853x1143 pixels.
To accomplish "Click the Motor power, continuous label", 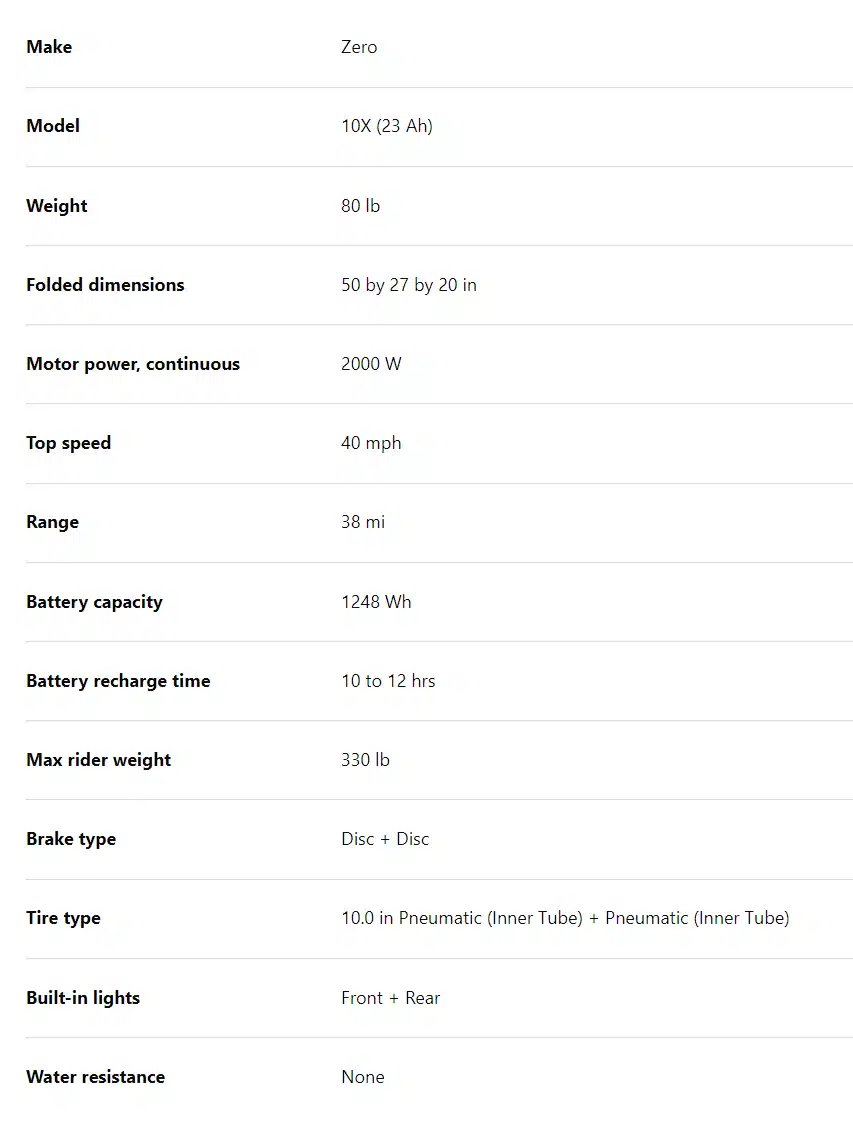I will point(133,364).
